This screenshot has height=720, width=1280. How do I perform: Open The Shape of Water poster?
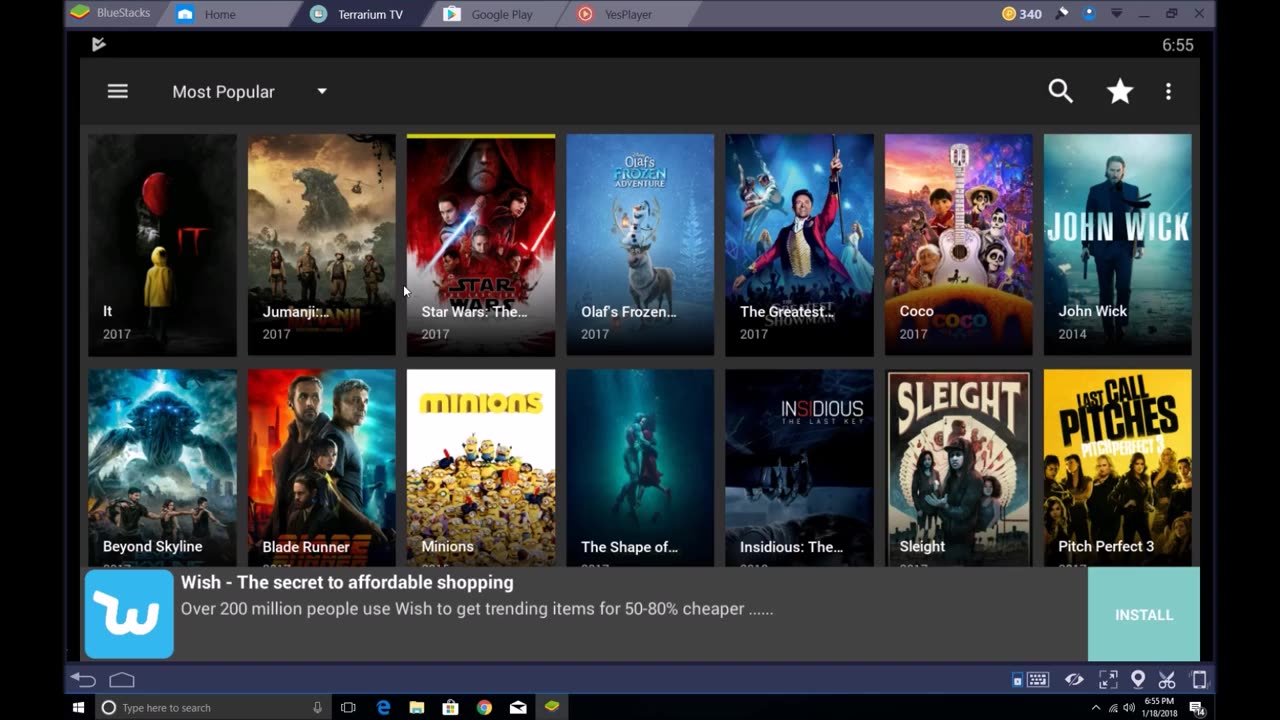(640, 468)
